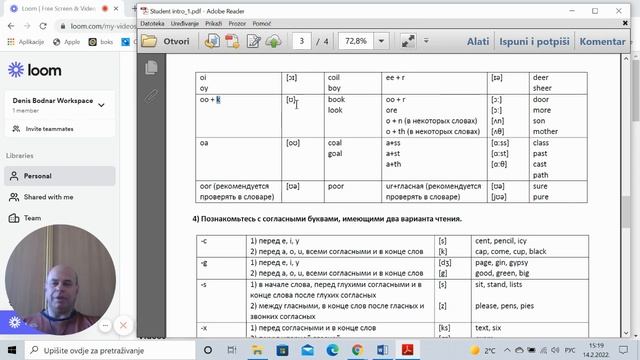Click "cent, pencil, icy" in the consonant table
Viewport: 640px width, 360px height.
501,241
